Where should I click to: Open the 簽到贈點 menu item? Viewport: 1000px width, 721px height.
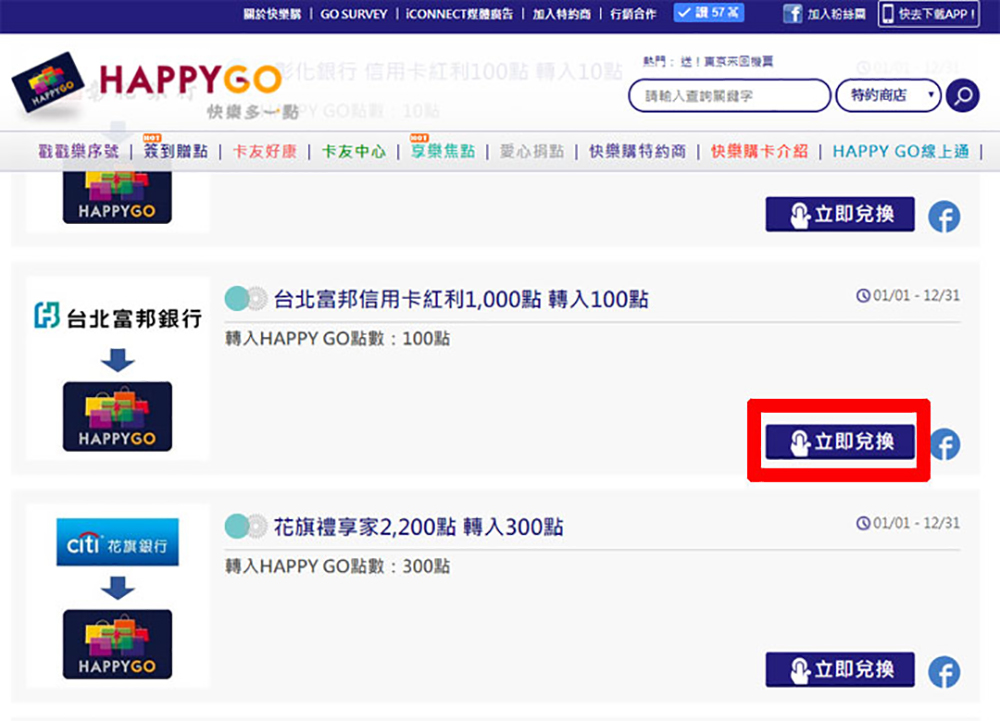[175, 151]
